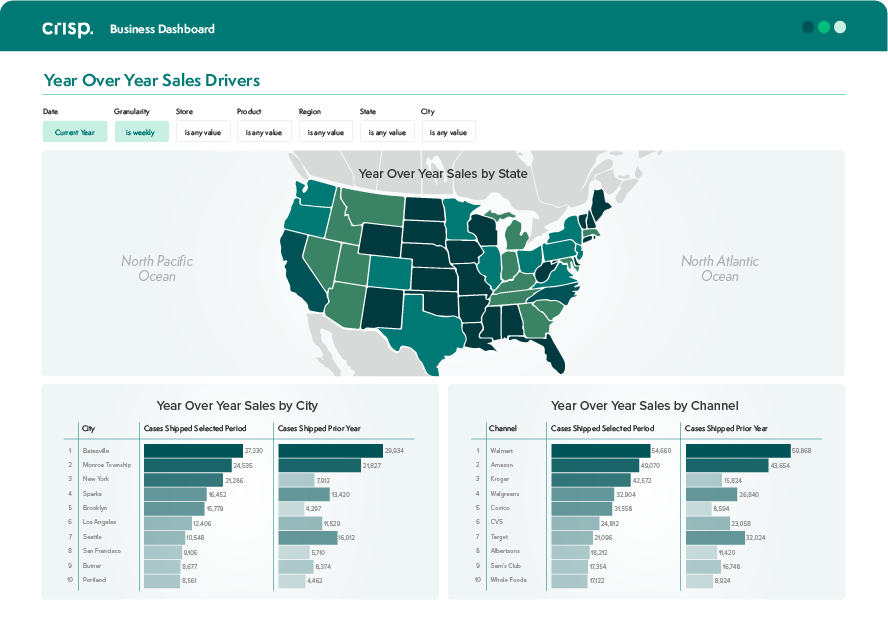
Task: Click the Business Dashboard title
Action: [x=163, y=29]
